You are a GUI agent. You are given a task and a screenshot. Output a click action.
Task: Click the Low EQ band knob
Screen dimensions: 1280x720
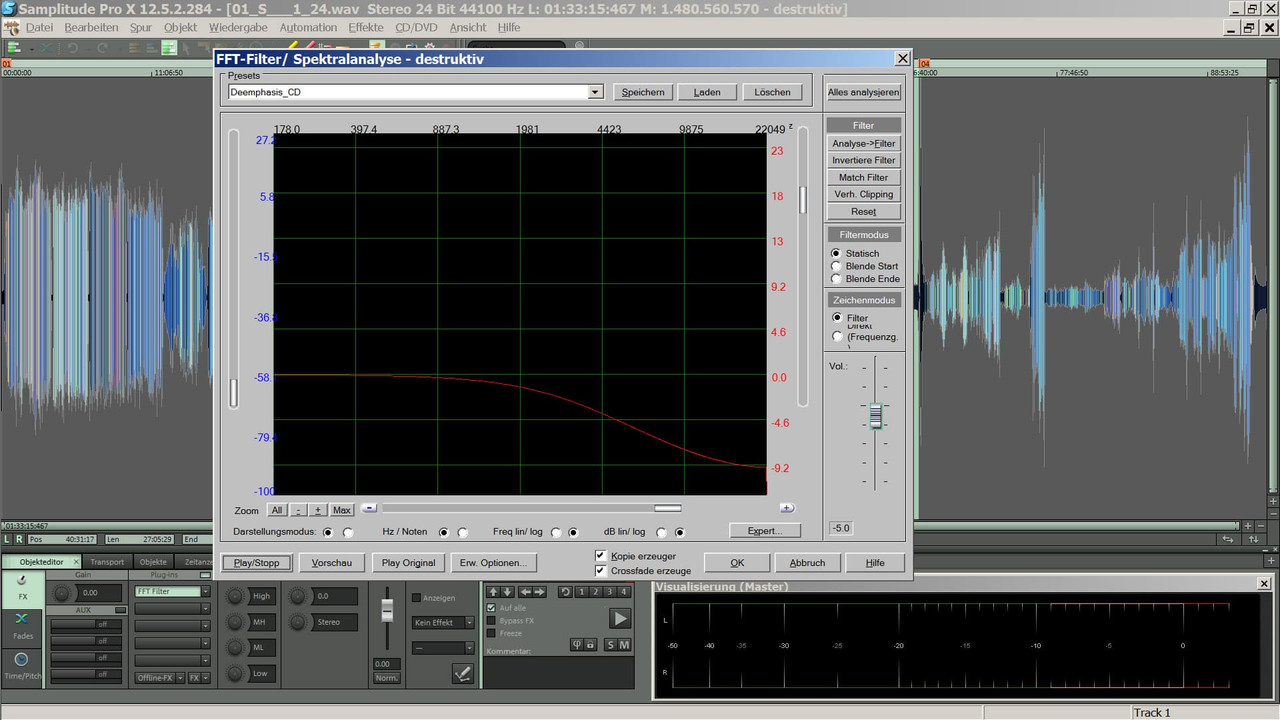(236, 674)
